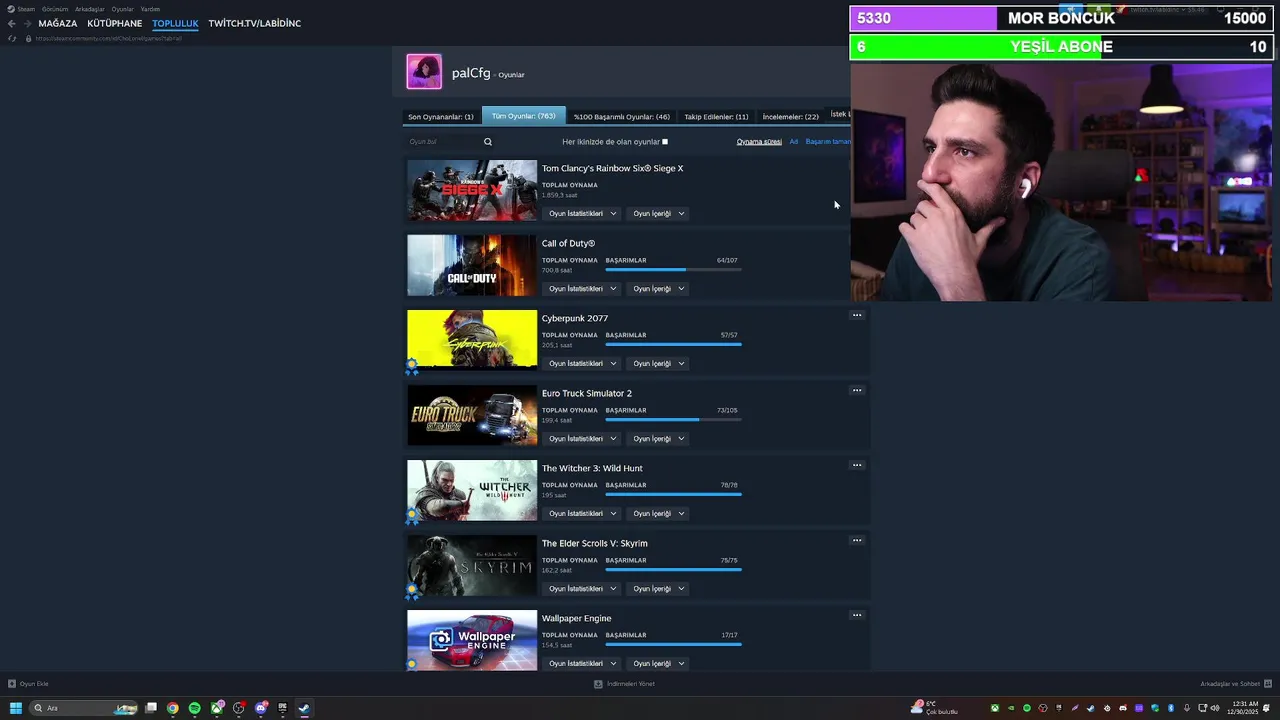The height and width of the screenshot is (720, 1280).
Task: Open more options for Euro Truck Simulator 2
Action: (857, 390)
